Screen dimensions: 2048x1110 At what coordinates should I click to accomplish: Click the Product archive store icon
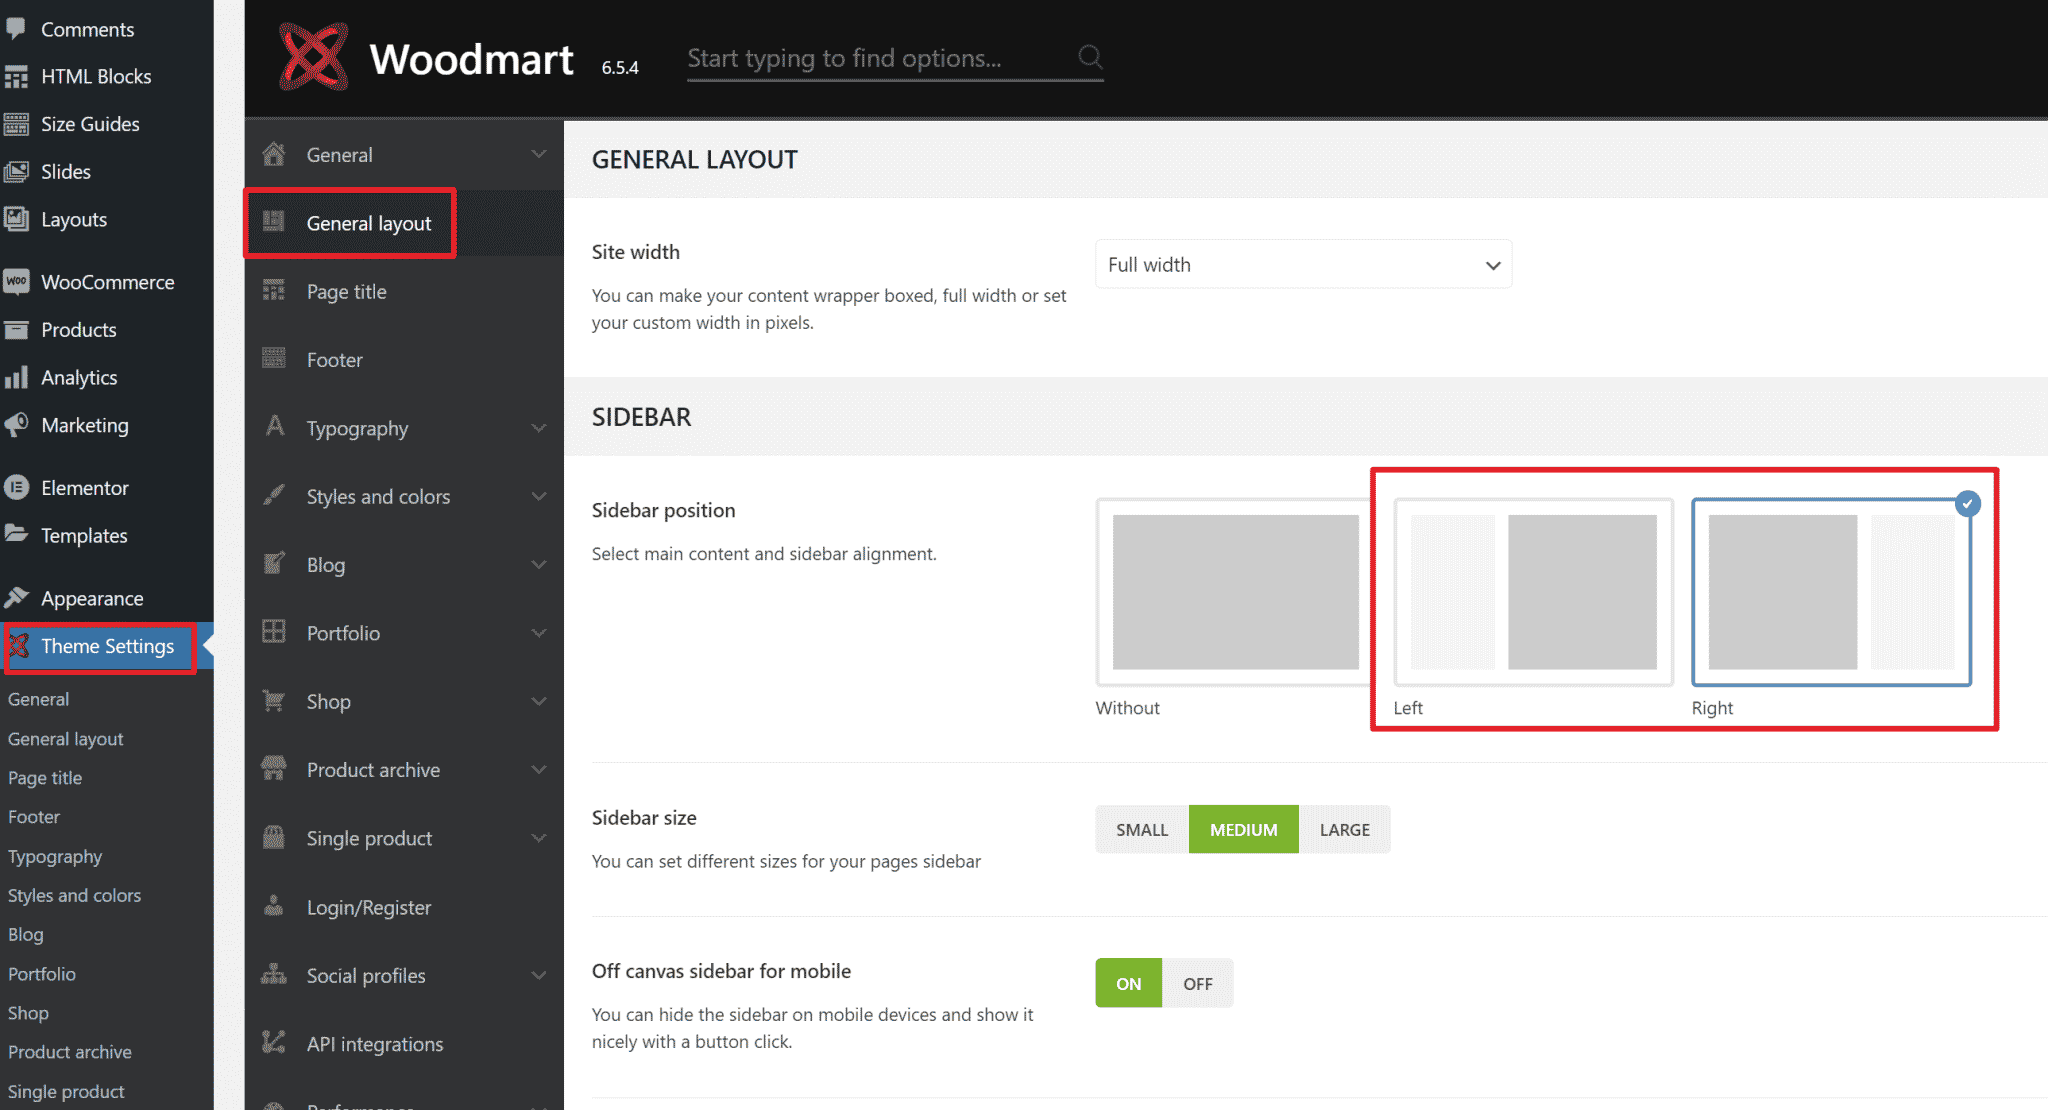point(274,769)
